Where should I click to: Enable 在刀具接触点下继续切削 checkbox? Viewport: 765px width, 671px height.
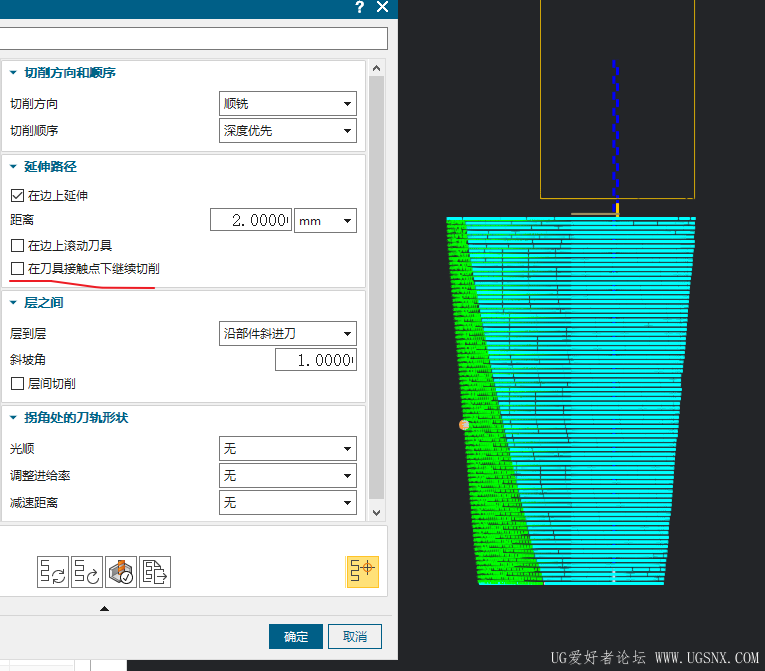[17, 268]
